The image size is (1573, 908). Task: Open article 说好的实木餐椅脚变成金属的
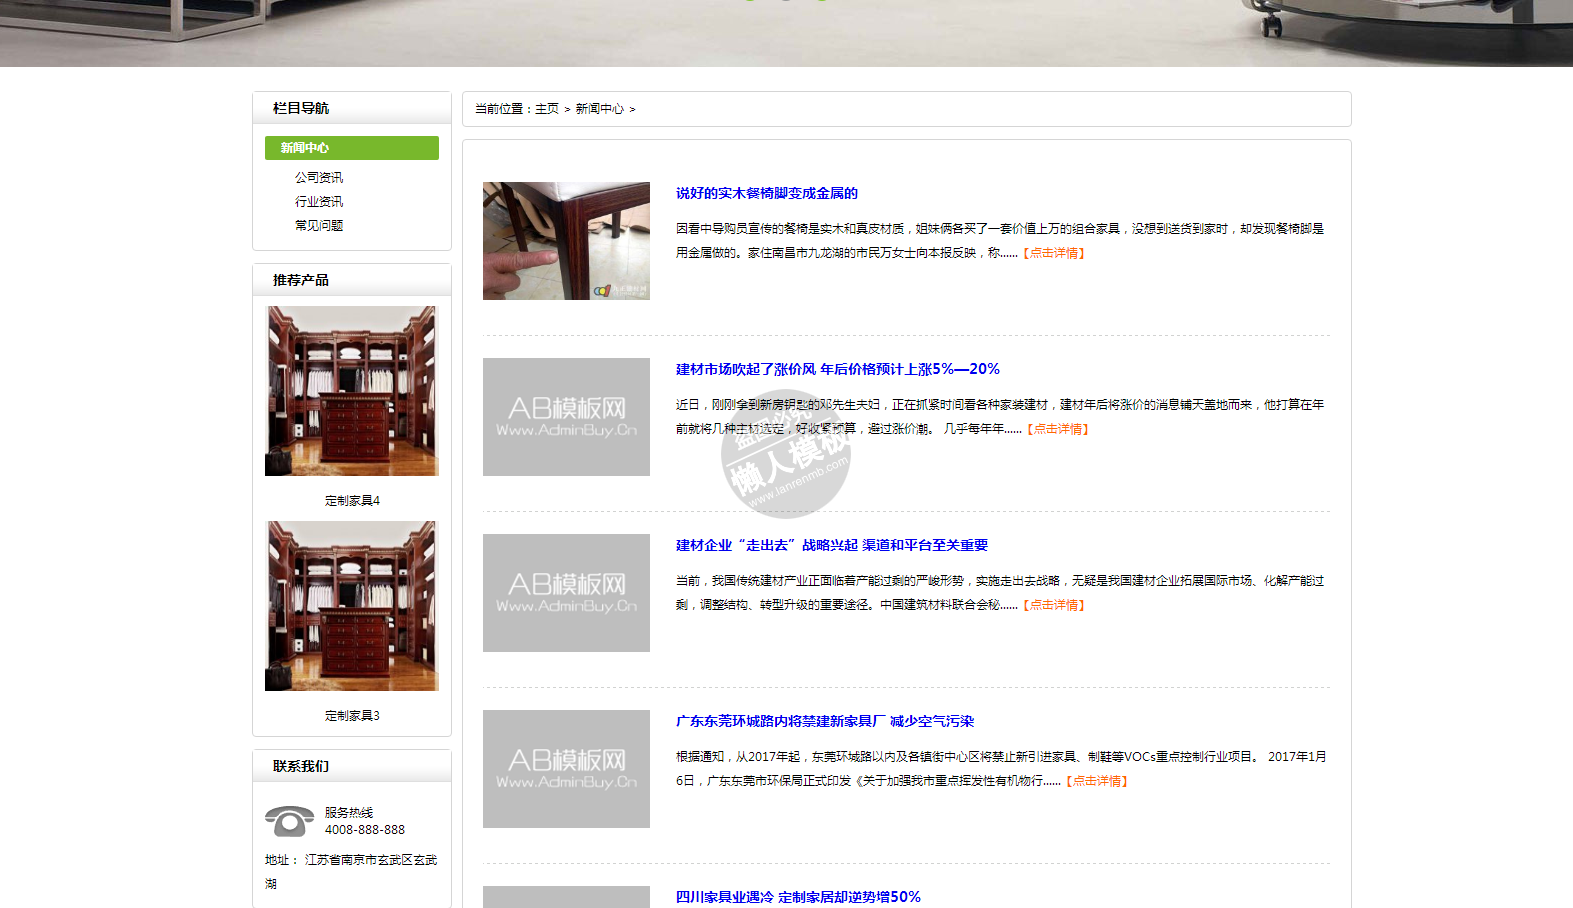coord(766,193)
